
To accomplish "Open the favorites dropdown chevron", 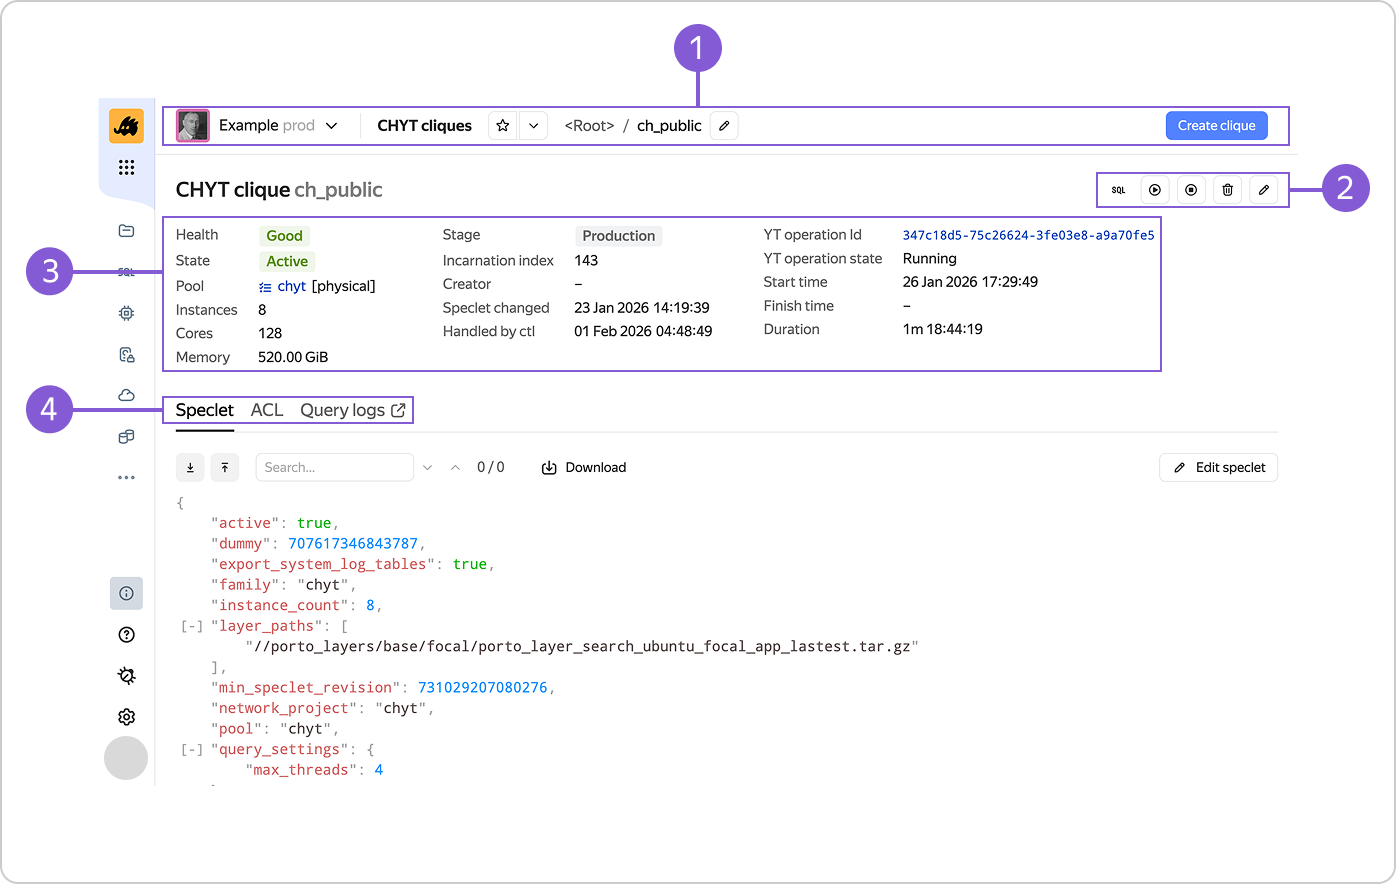I will pos(534,126).
